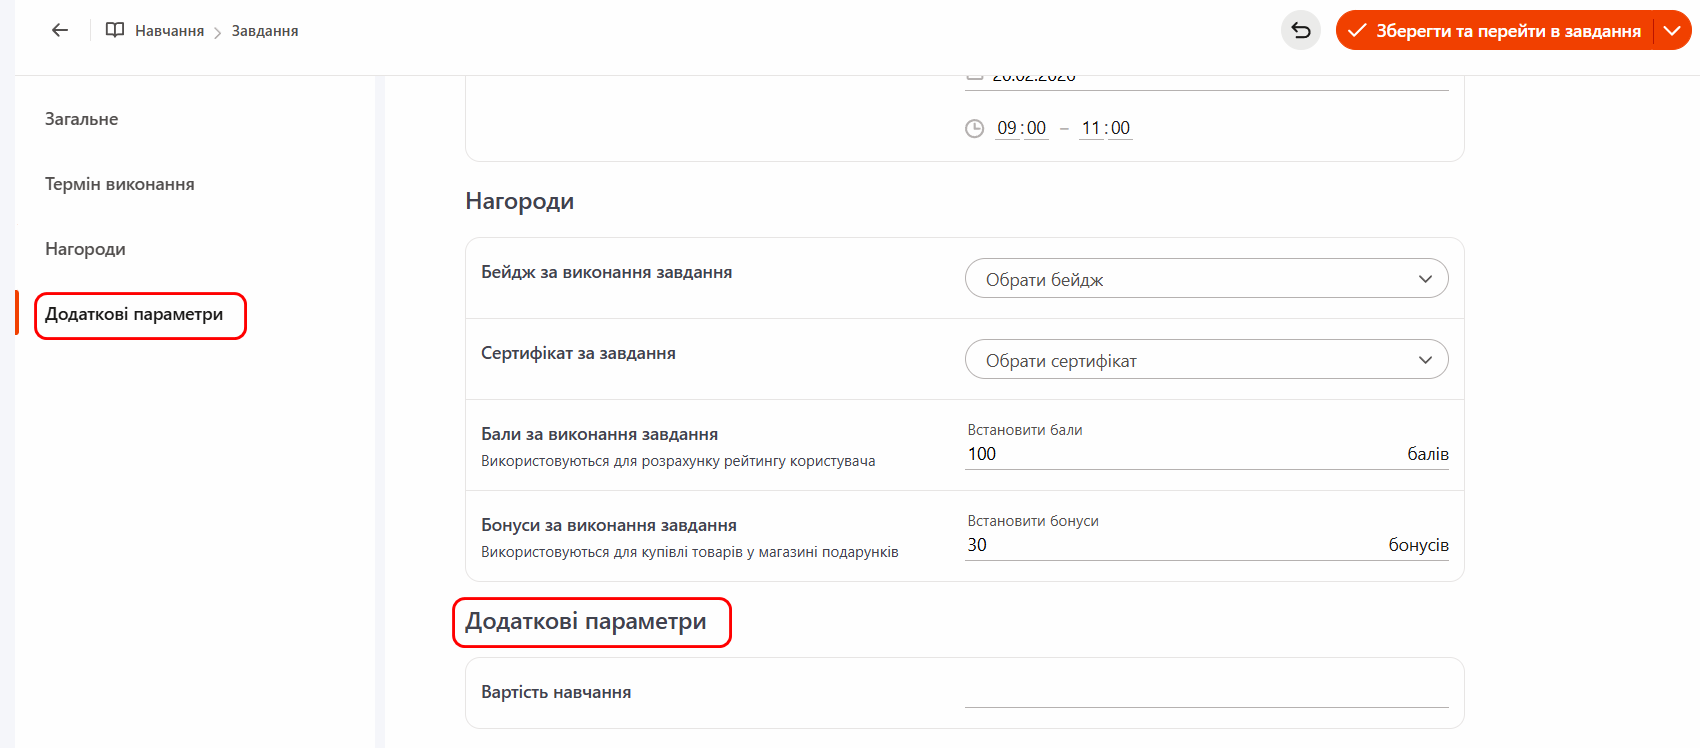Click the 09:00 start time

1021,128
